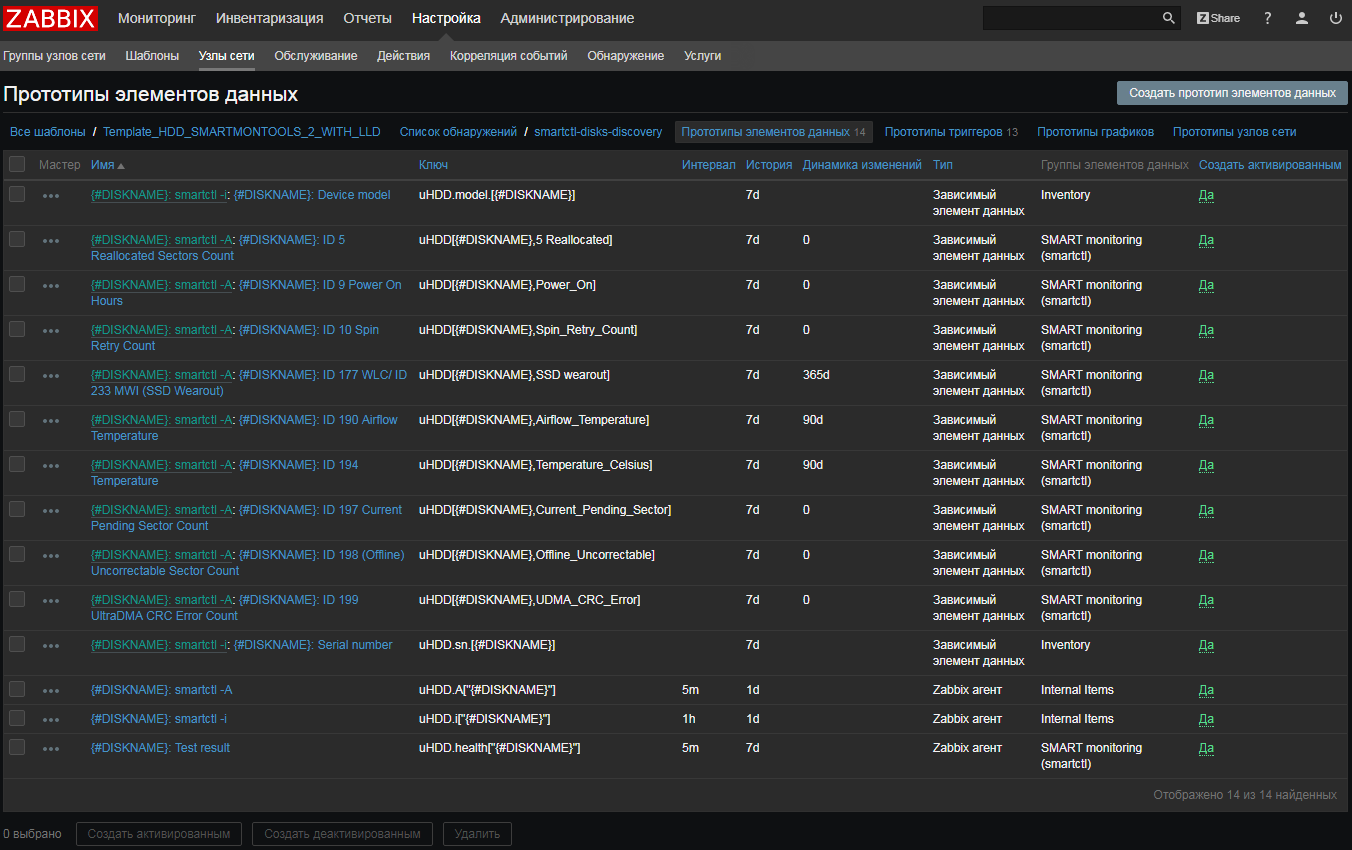Open the help question mark icon

tap(1267, 18)
